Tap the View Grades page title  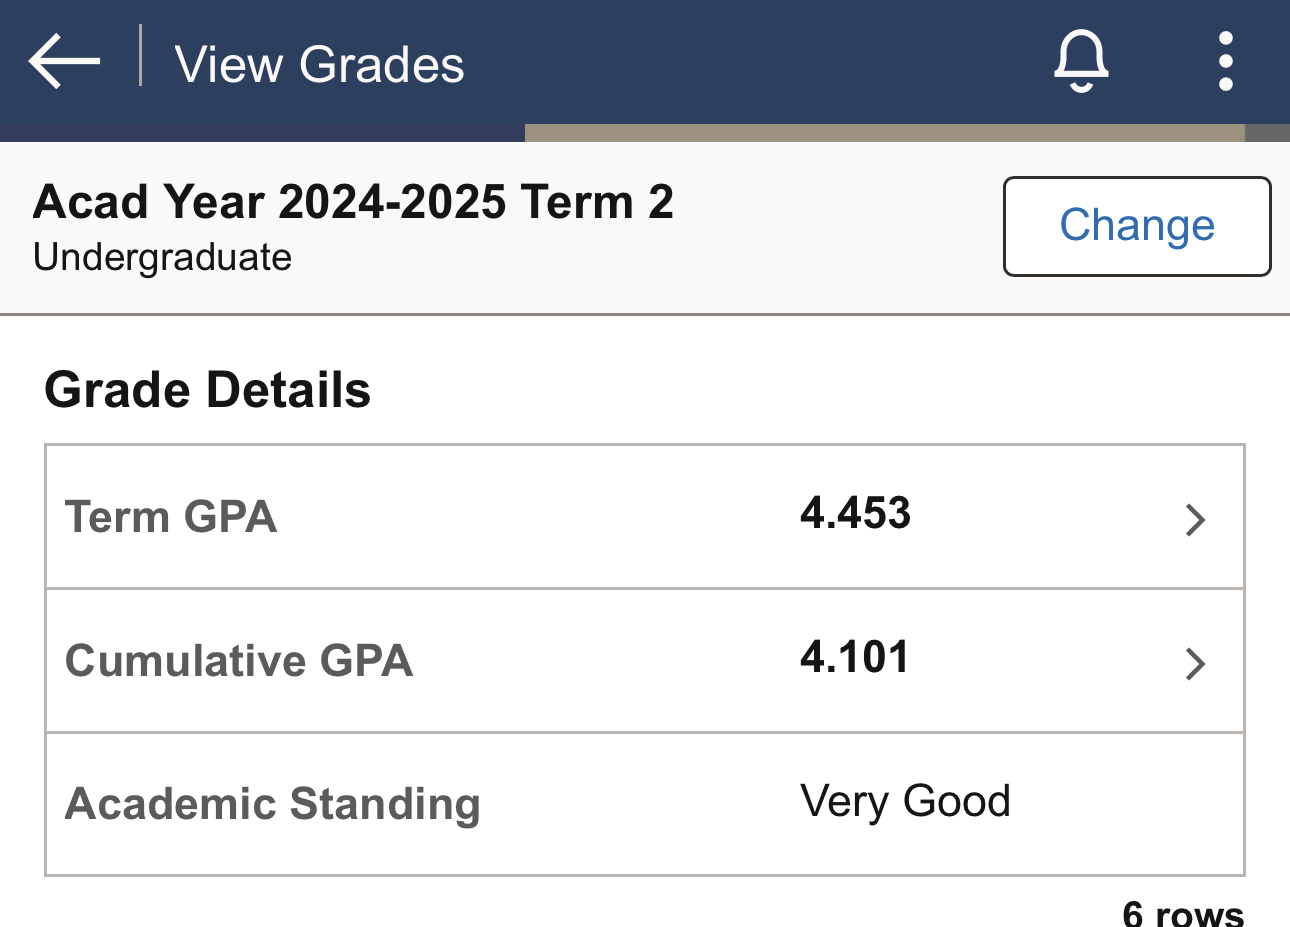319,65
